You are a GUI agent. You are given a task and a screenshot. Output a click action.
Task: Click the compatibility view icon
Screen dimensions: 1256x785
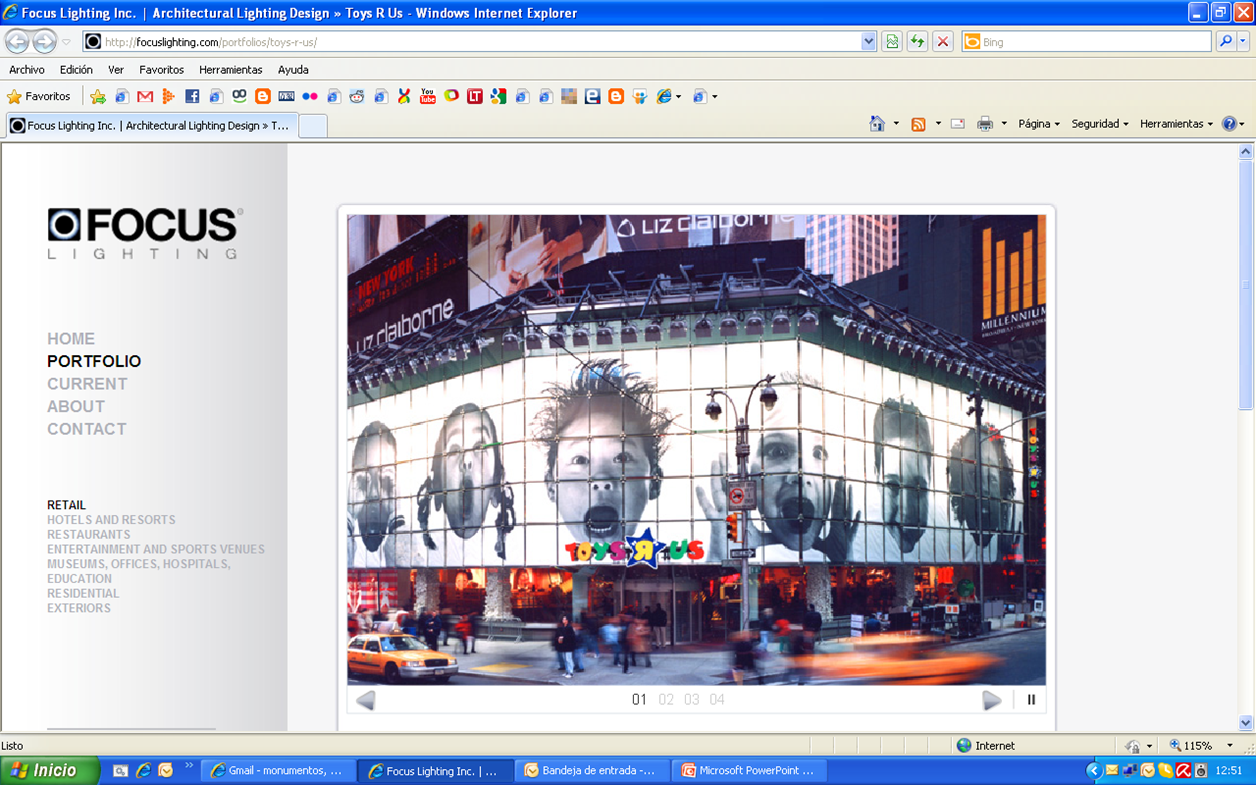[892, 42]
